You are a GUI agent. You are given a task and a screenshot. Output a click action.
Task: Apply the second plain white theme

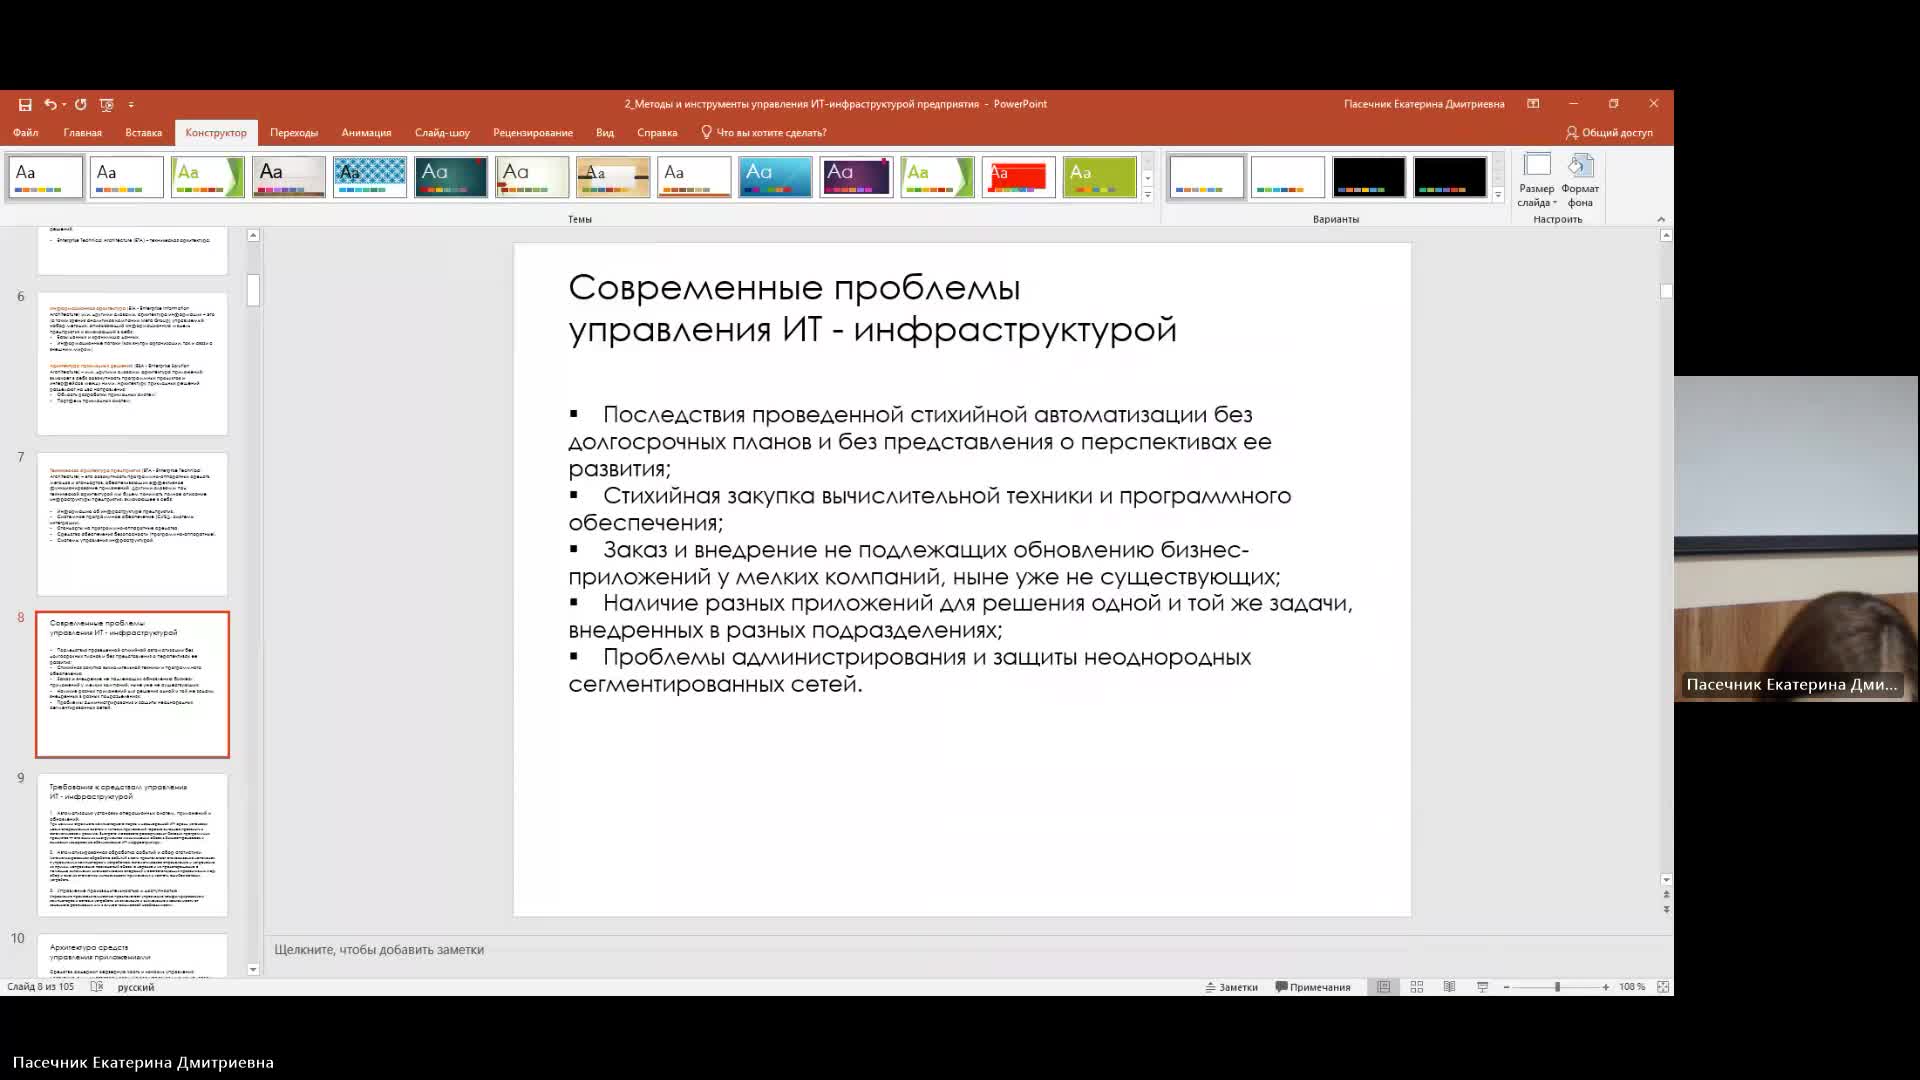pos(127,177)
